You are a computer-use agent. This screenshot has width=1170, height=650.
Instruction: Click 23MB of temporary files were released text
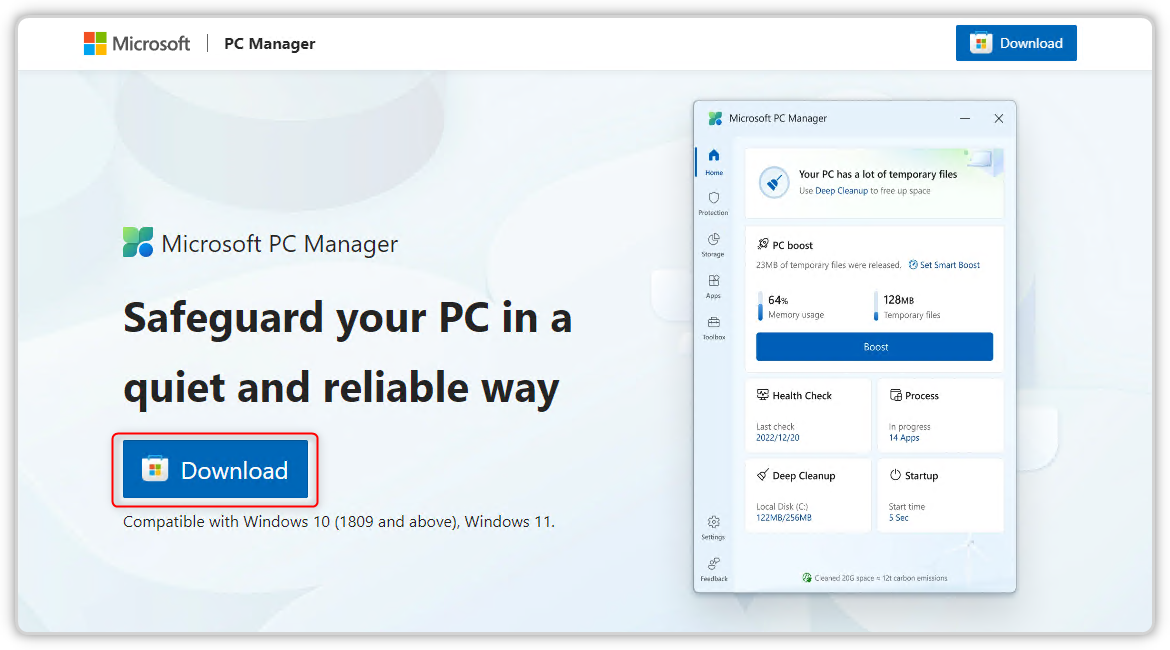(x=828, y=265)
